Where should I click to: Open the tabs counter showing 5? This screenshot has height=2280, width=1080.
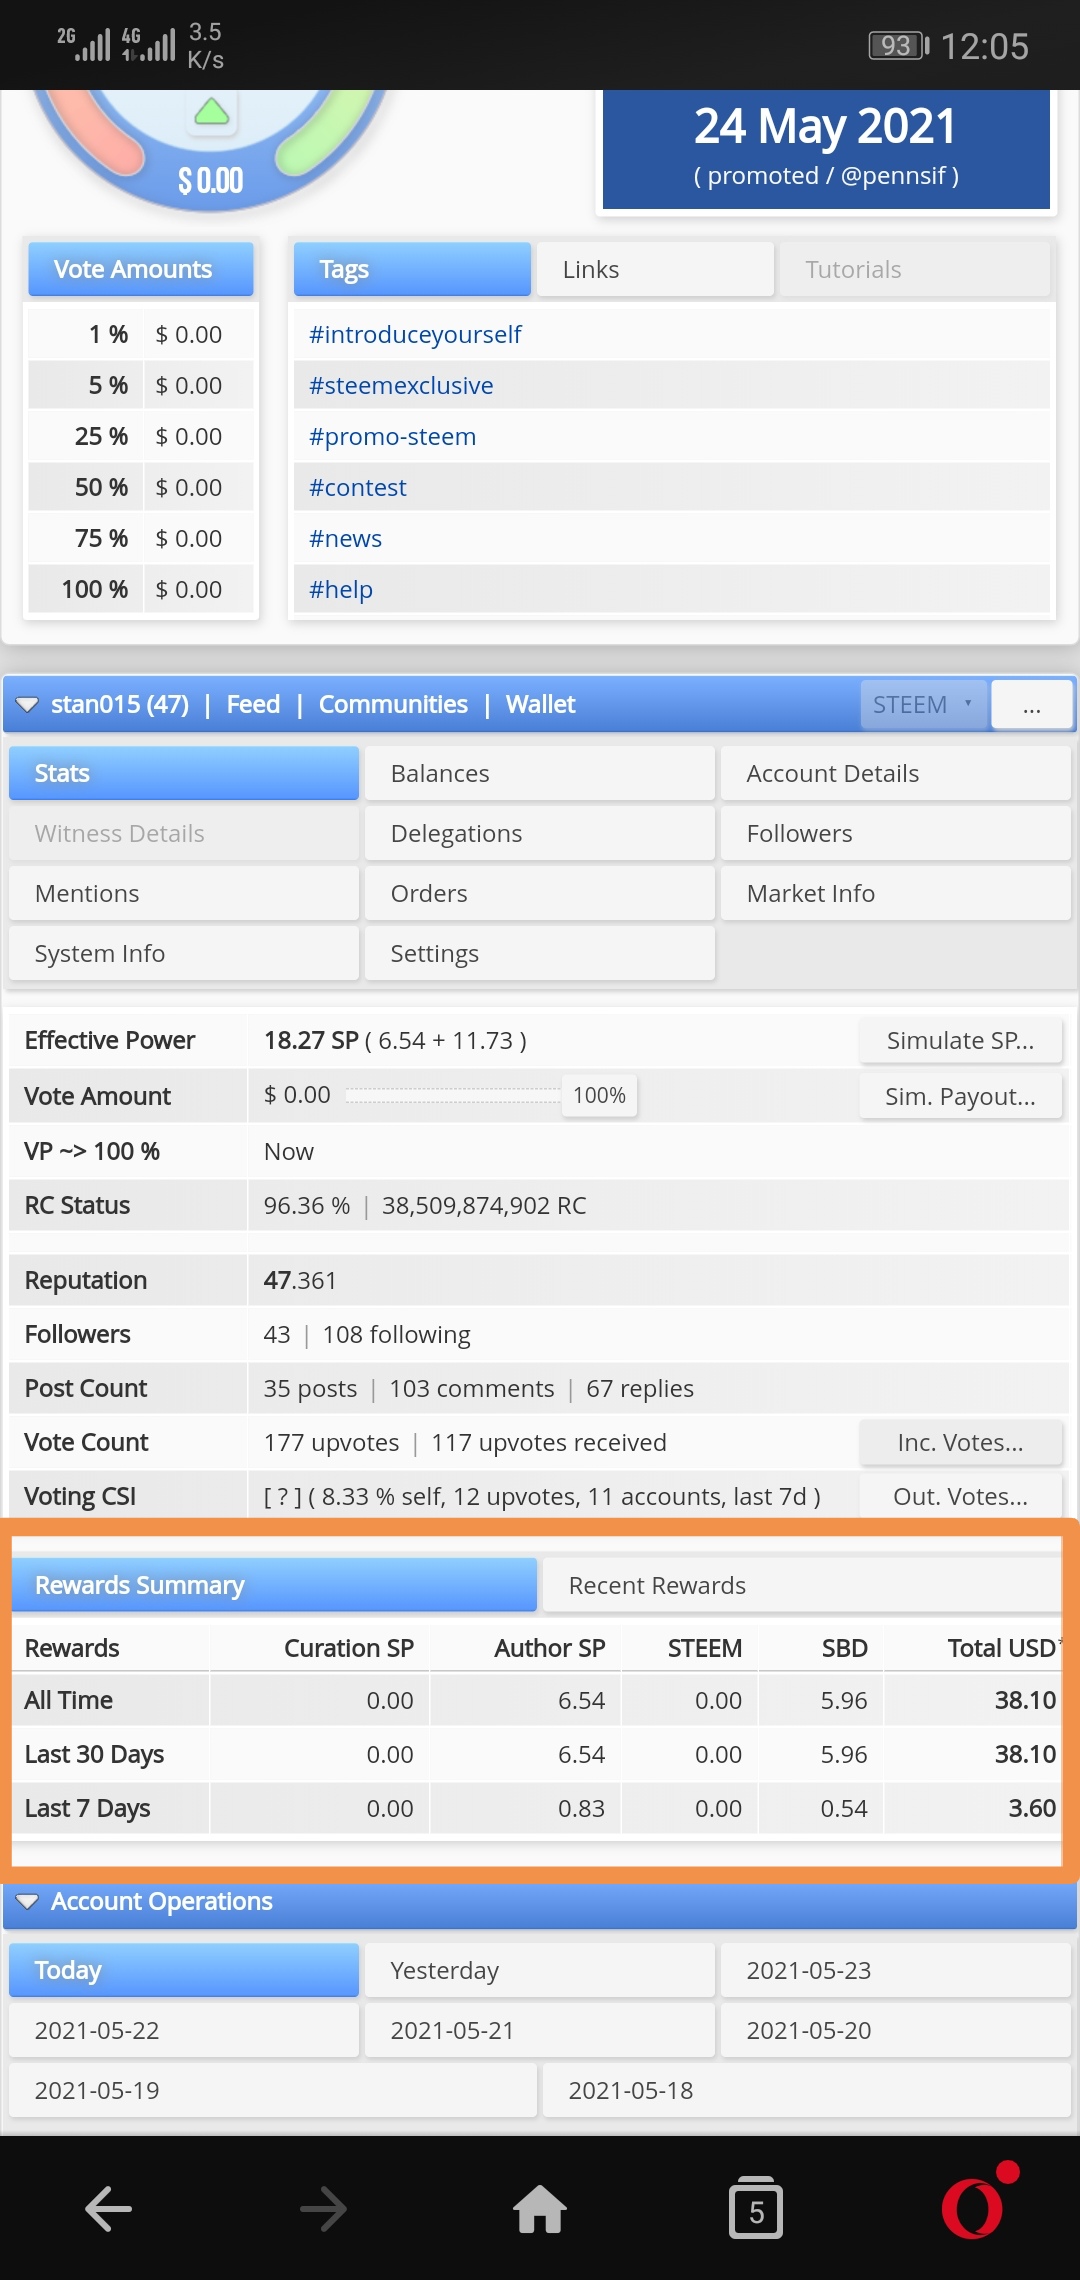click(756, 2207)
